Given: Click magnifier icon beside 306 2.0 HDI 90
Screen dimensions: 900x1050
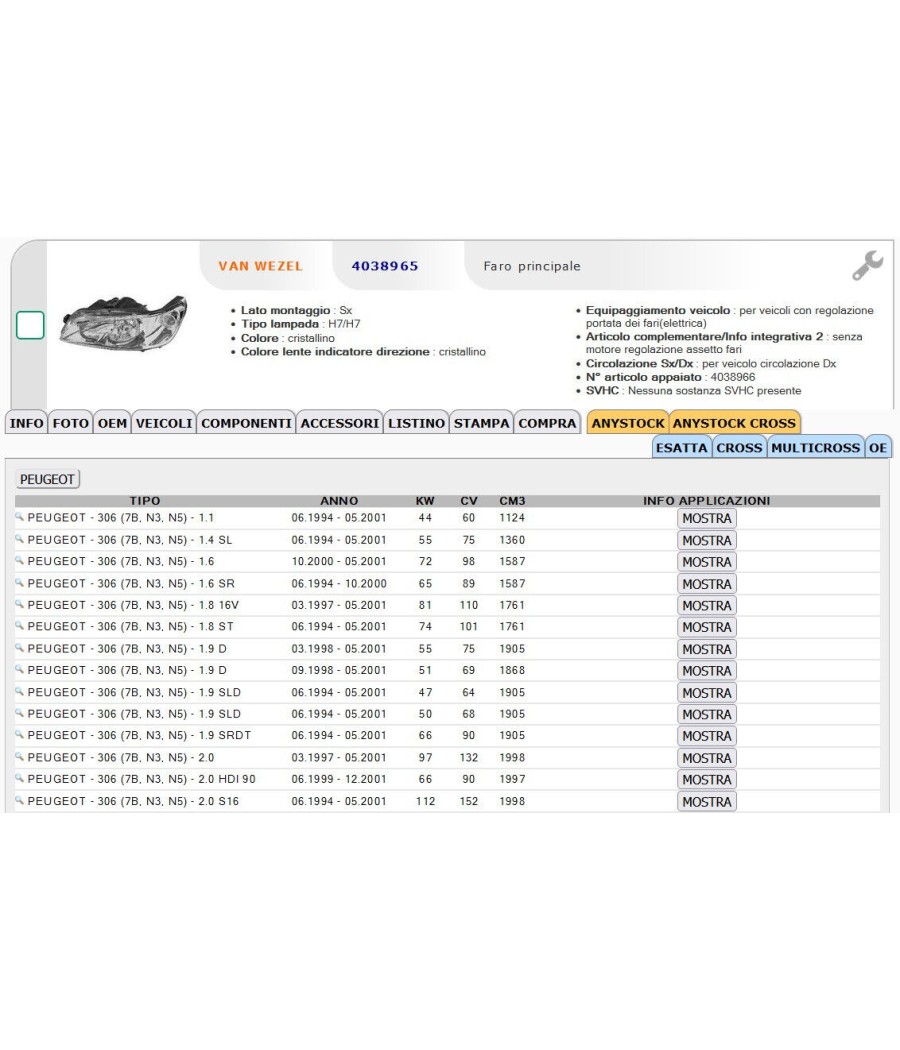Looking at the screenshot, I should click(x=19, y=778).
